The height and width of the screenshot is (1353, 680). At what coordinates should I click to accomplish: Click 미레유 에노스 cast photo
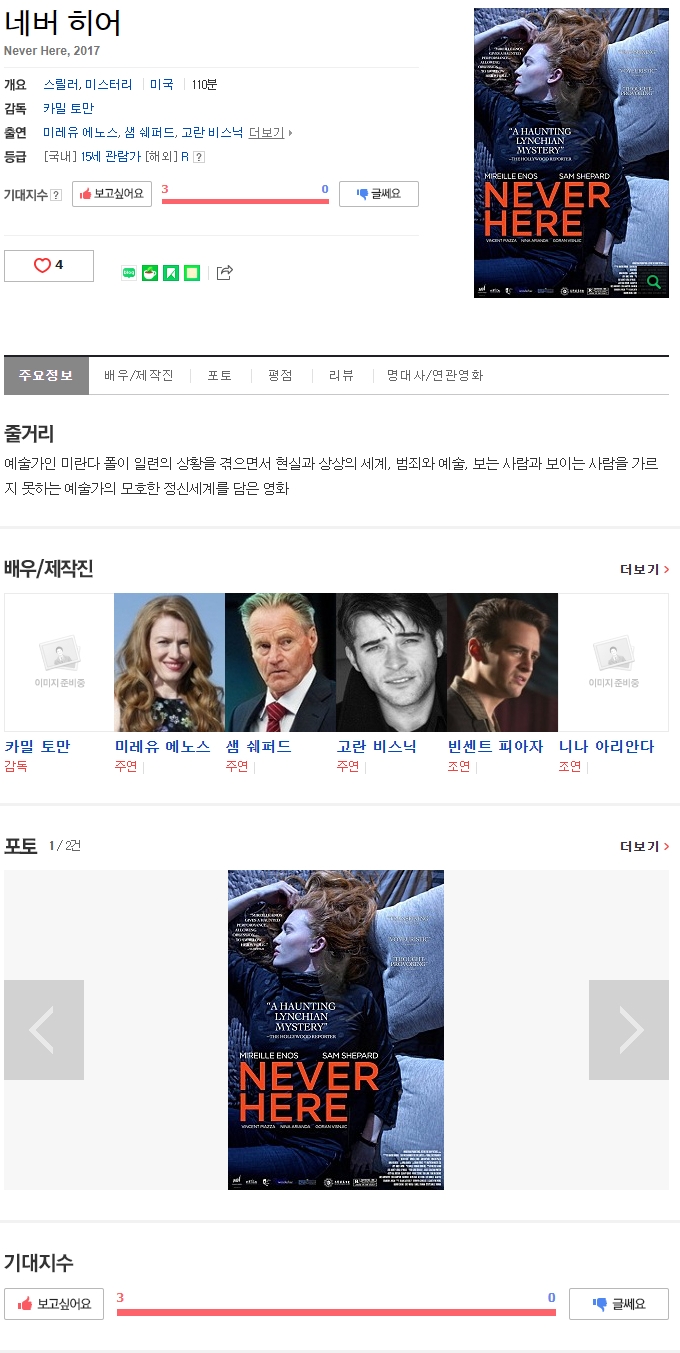[x=169, y=662]
